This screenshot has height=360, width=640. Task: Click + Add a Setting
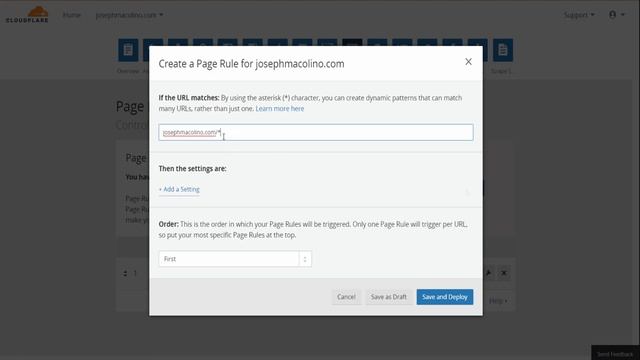[179, 189]
